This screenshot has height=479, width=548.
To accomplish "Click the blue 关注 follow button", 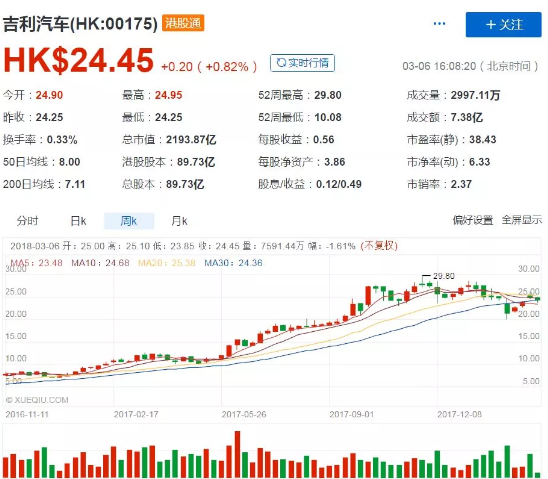I will pos(503,24).
